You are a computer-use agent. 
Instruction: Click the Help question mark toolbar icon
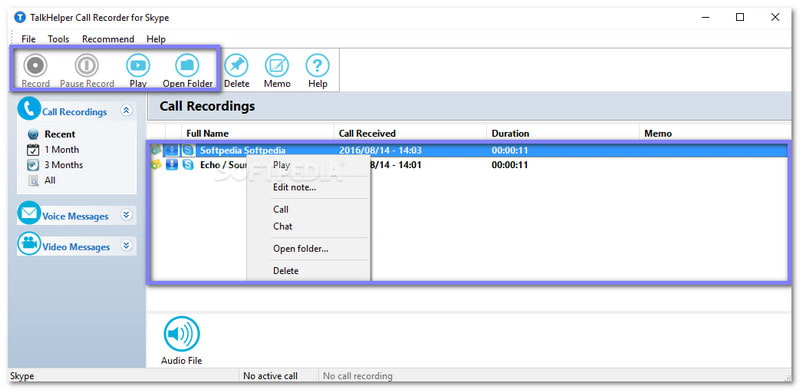pyautogui.click(x=317, y=65)
